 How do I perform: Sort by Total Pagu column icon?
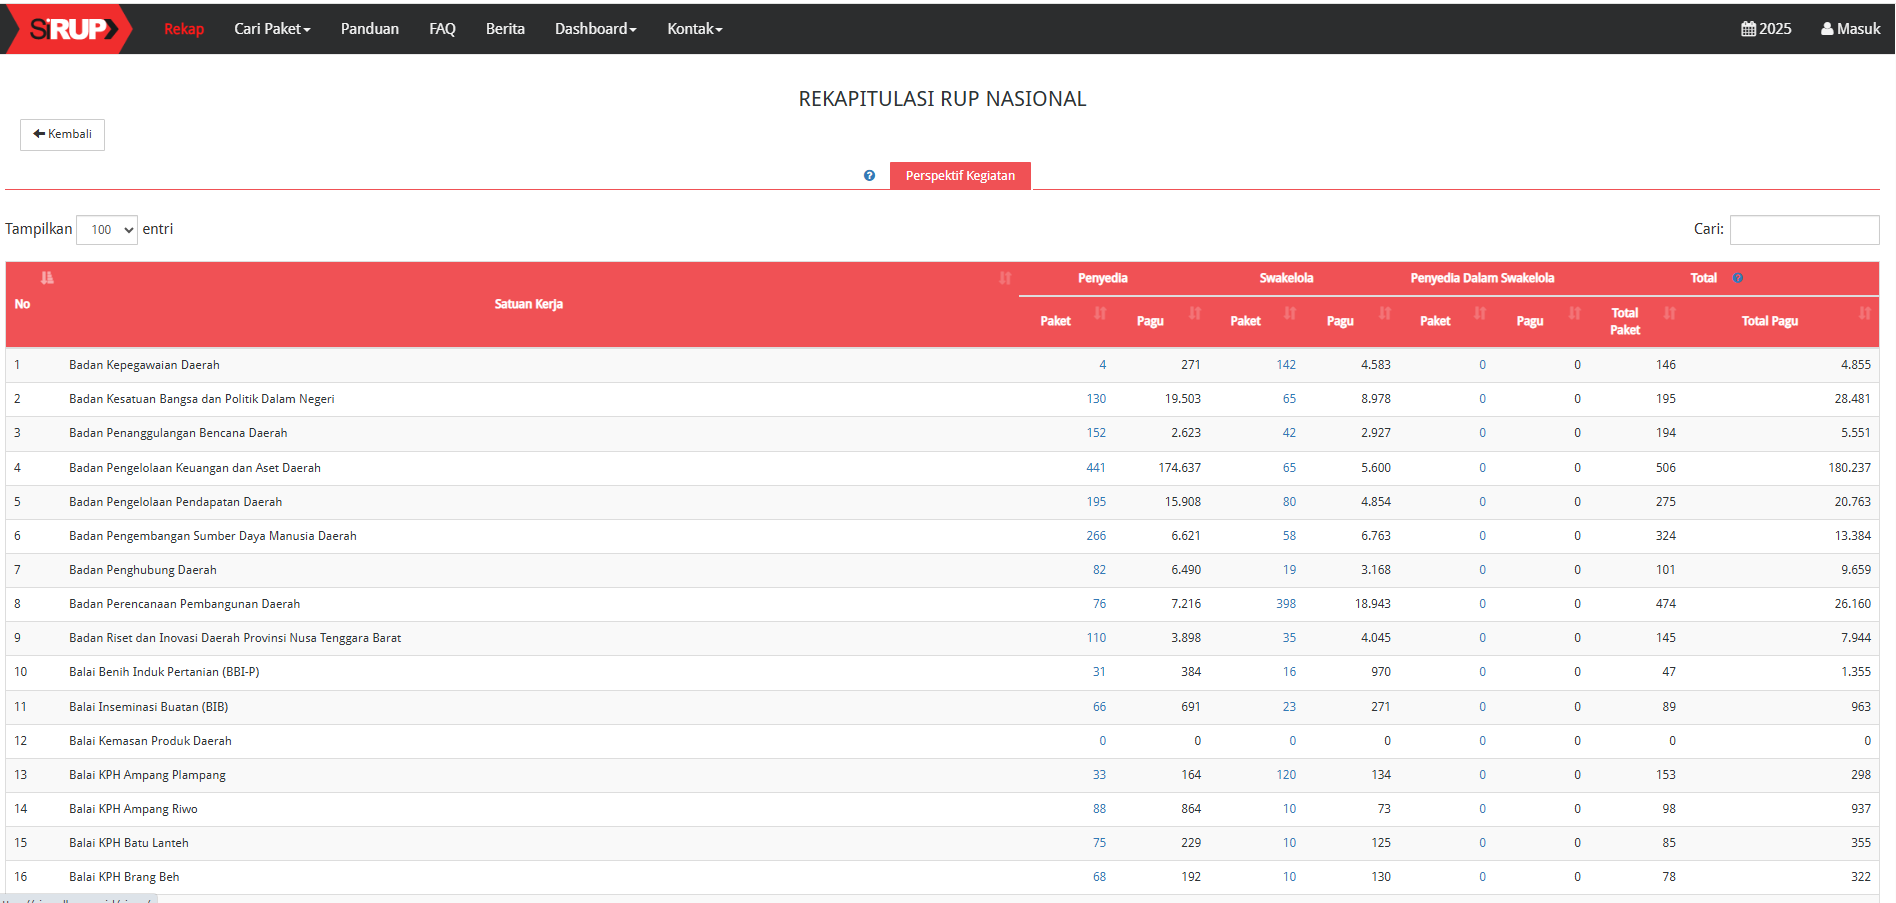[1865, 314]
